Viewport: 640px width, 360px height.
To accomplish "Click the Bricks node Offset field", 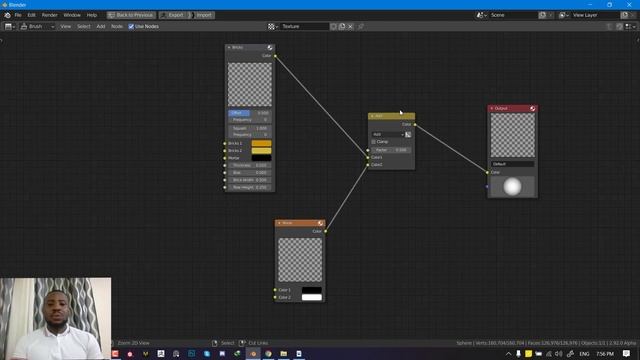I will 249,113.
